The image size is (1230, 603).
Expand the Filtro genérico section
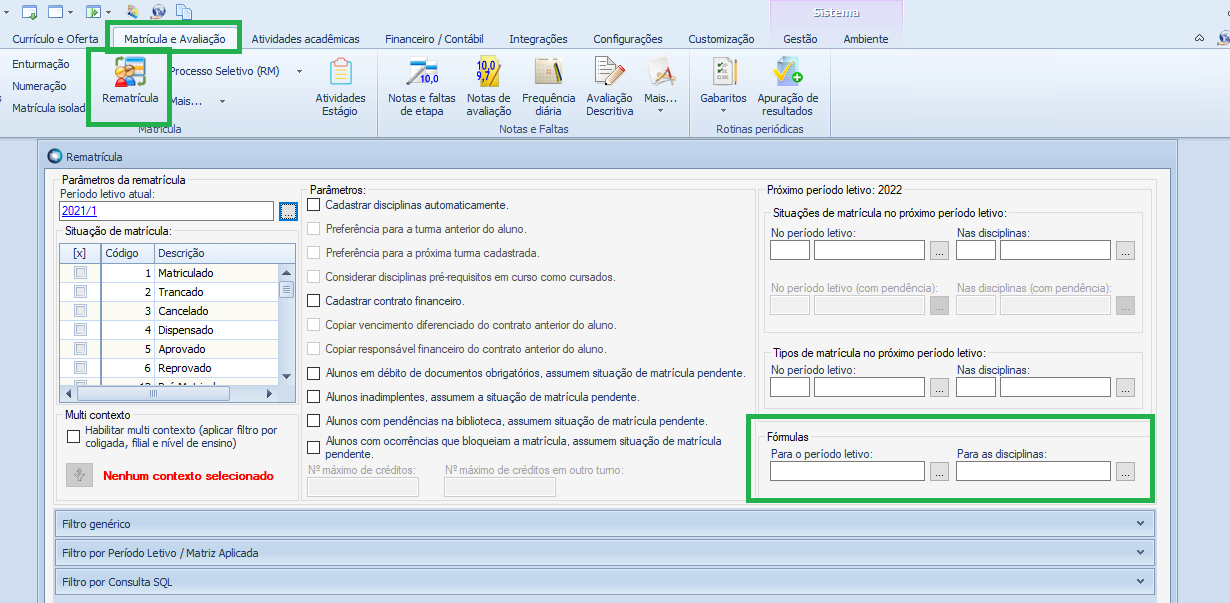tap(604, 523)
